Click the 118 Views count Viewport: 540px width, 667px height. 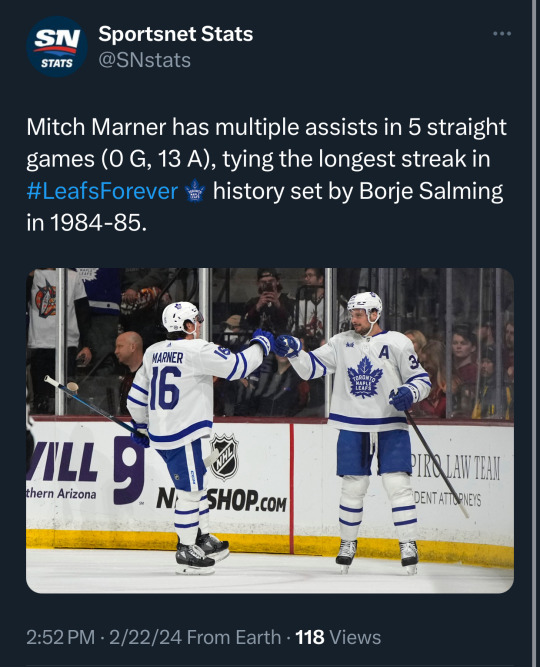tap(338, 637)
